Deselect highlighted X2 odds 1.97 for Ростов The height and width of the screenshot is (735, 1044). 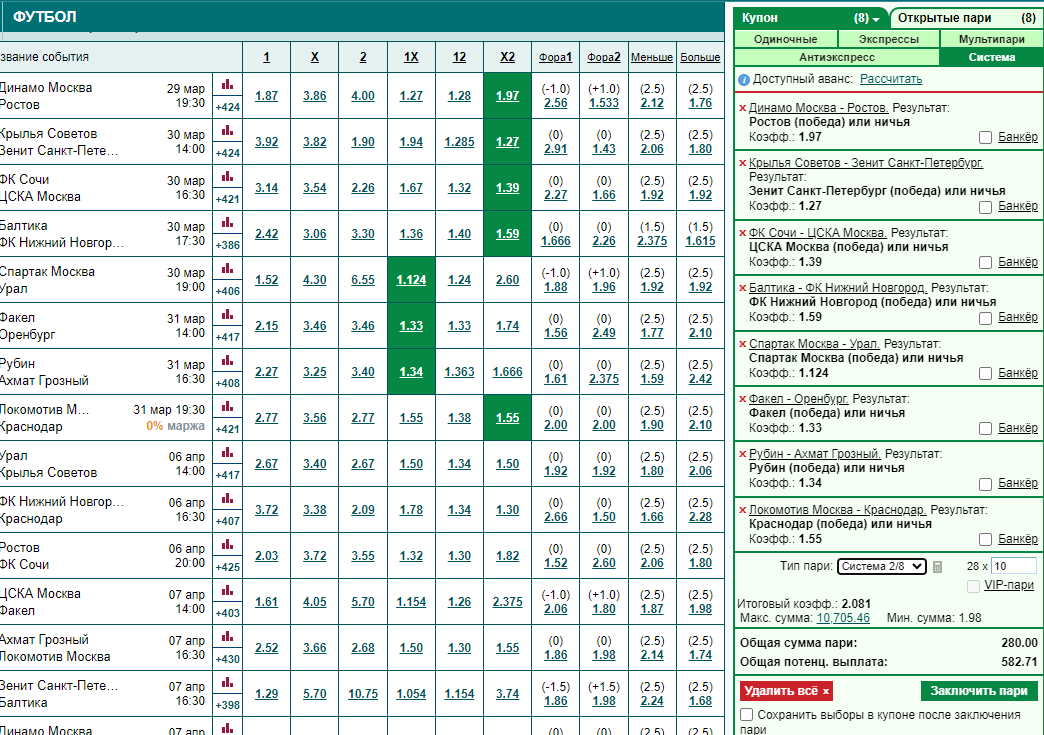pyautogui.click(x=507, y=96)
